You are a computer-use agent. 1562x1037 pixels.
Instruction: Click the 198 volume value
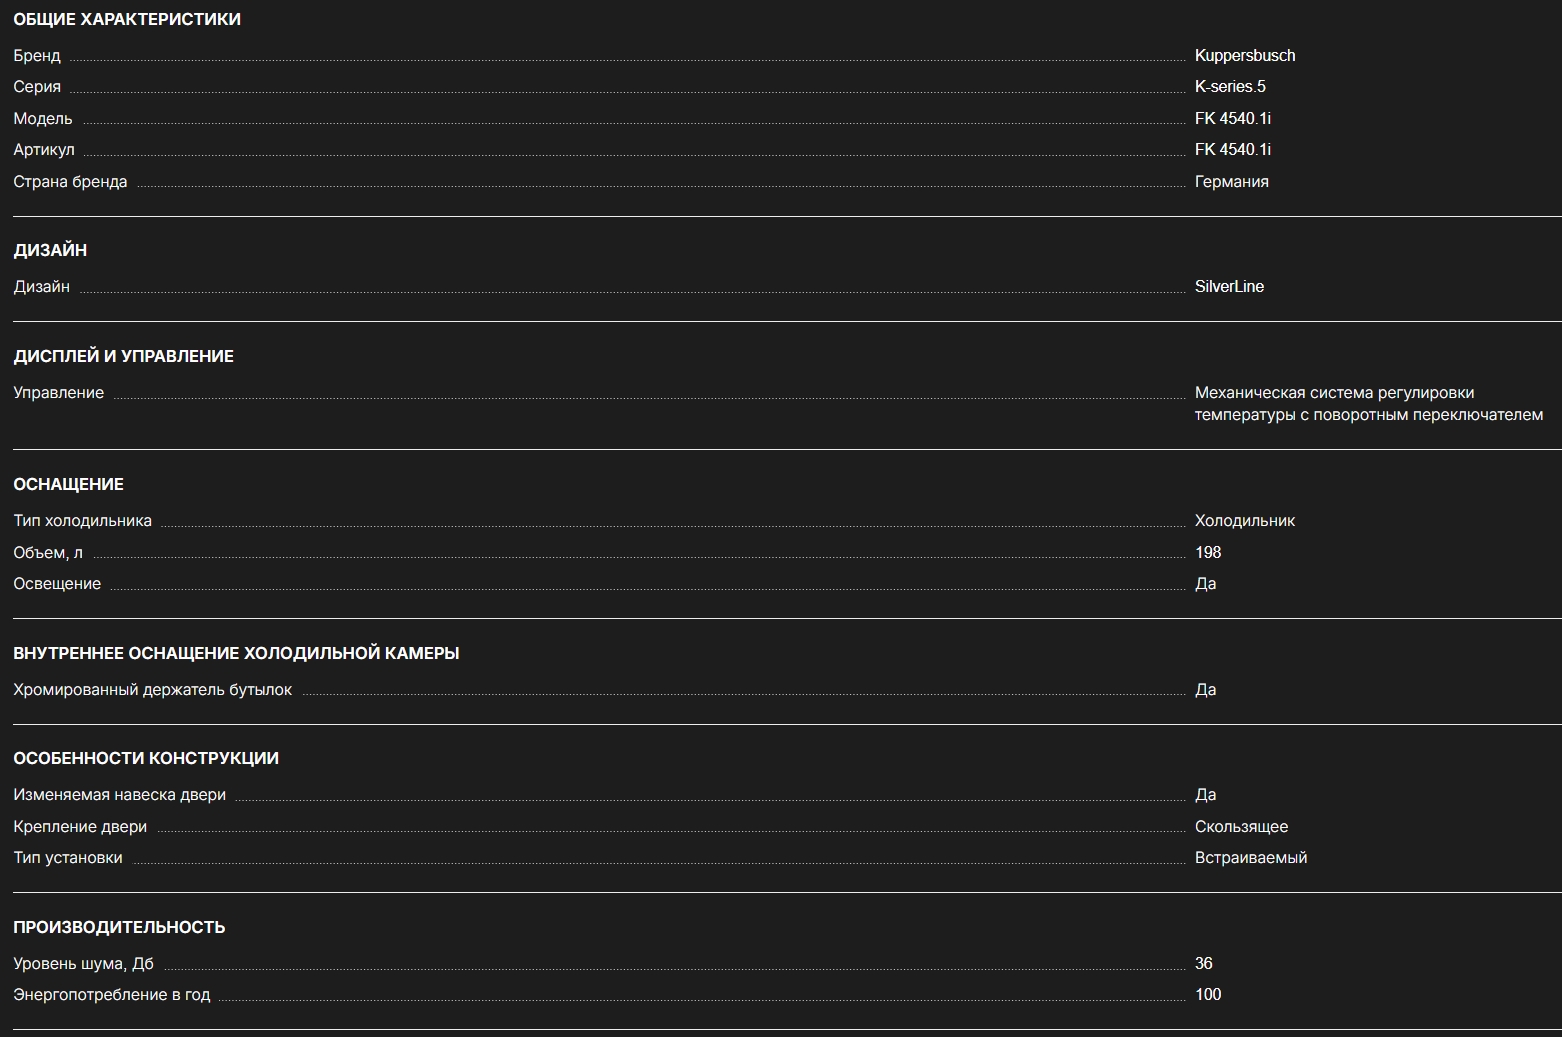[1207, 553]
